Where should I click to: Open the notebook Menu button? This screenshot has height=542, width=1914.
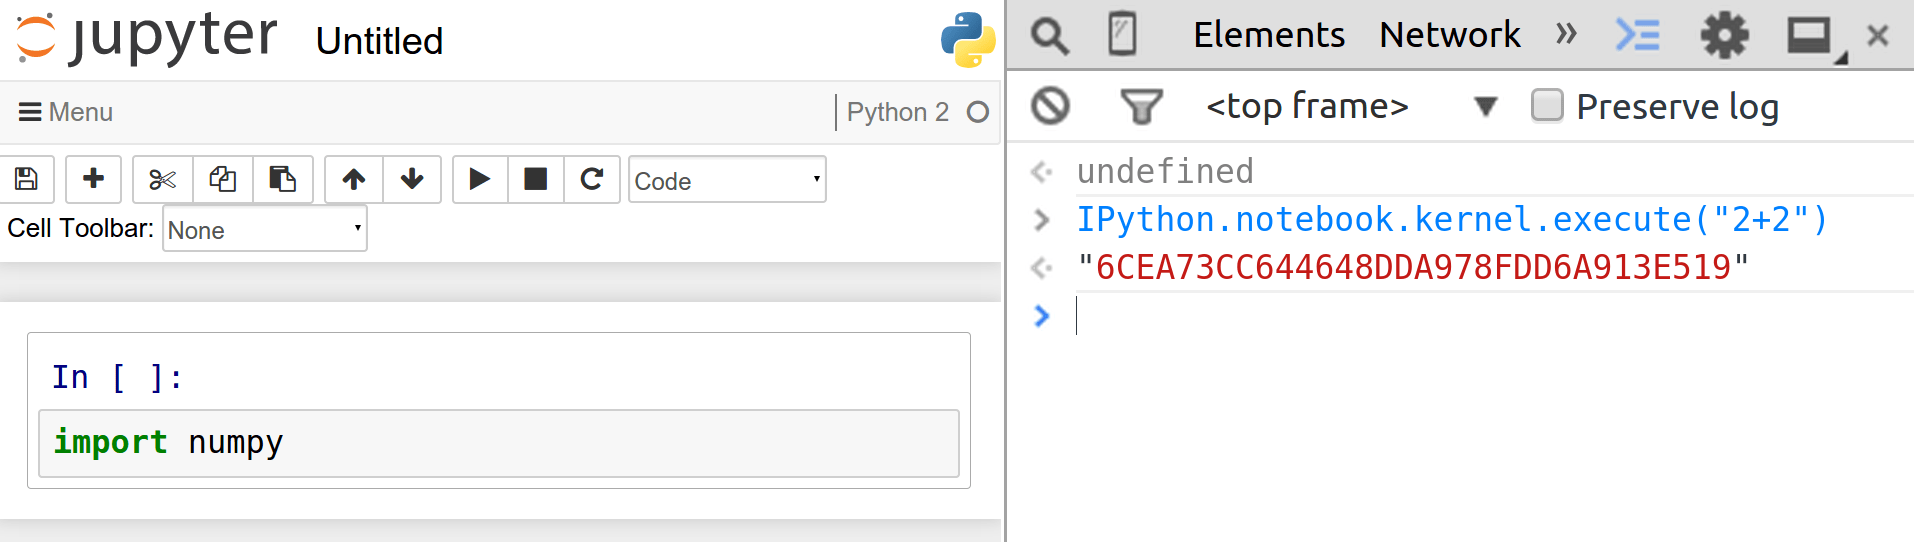coord(66,112)
